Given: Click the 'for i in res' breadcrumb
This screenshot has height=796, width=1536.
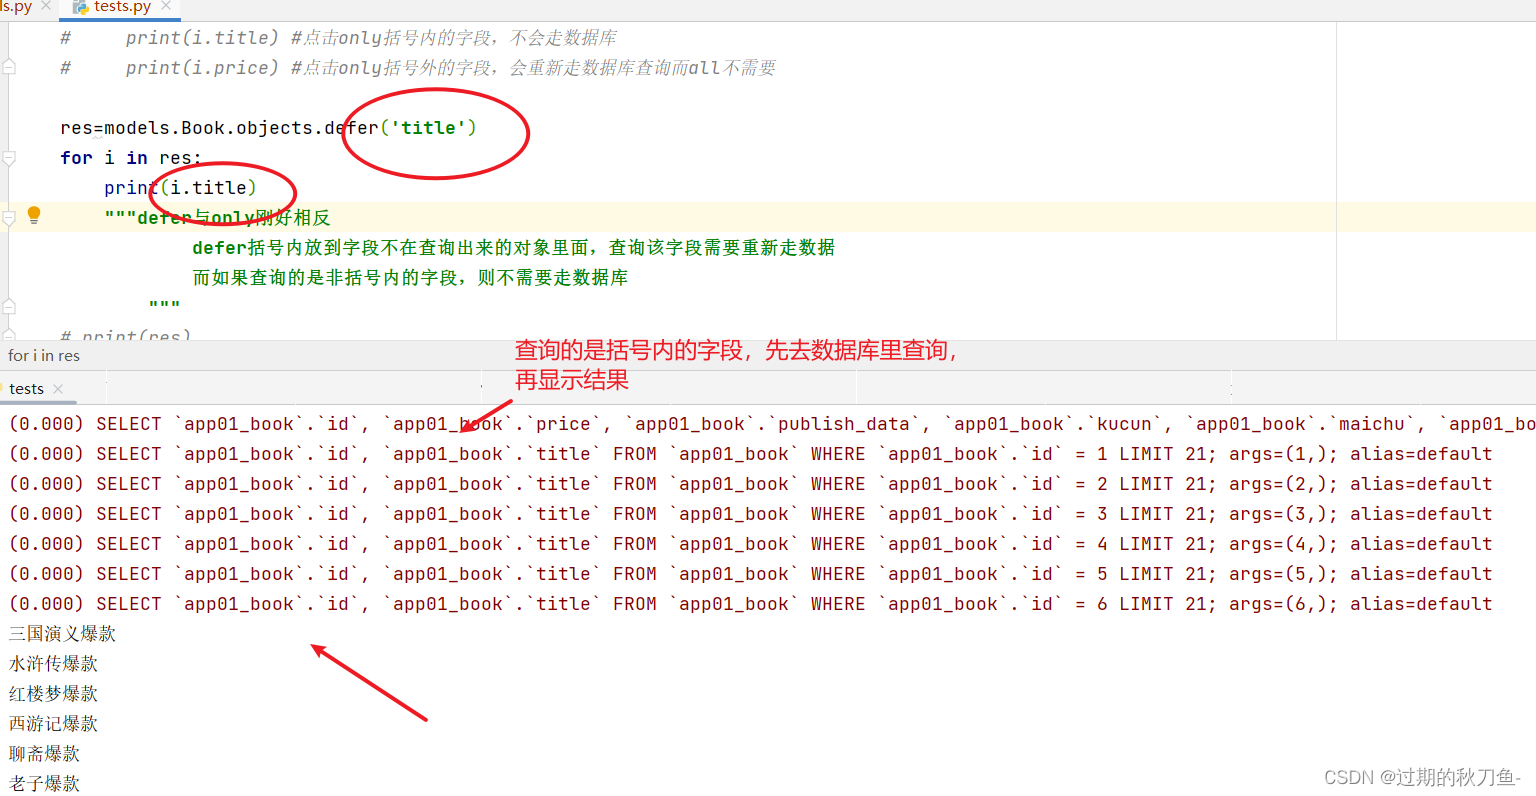Looking at the screenshot, I should 44,356.
